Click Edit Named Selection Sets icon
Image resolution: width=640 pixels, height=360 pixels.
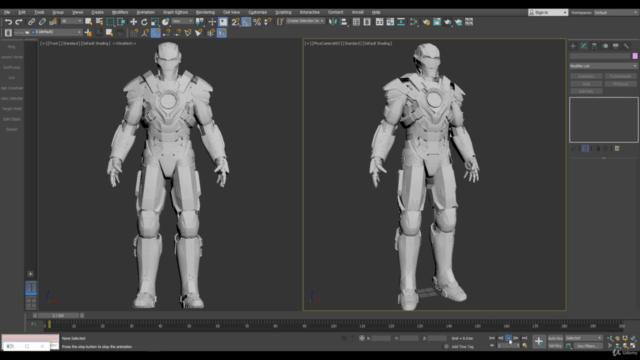pos(280,22)
